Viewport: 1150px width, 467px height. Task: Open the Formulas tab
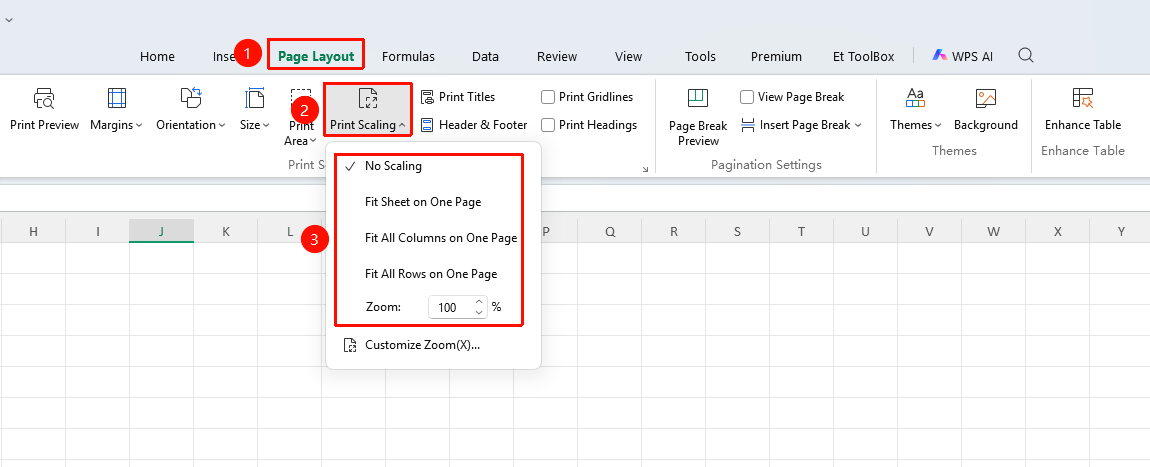(x=409, y=56)
